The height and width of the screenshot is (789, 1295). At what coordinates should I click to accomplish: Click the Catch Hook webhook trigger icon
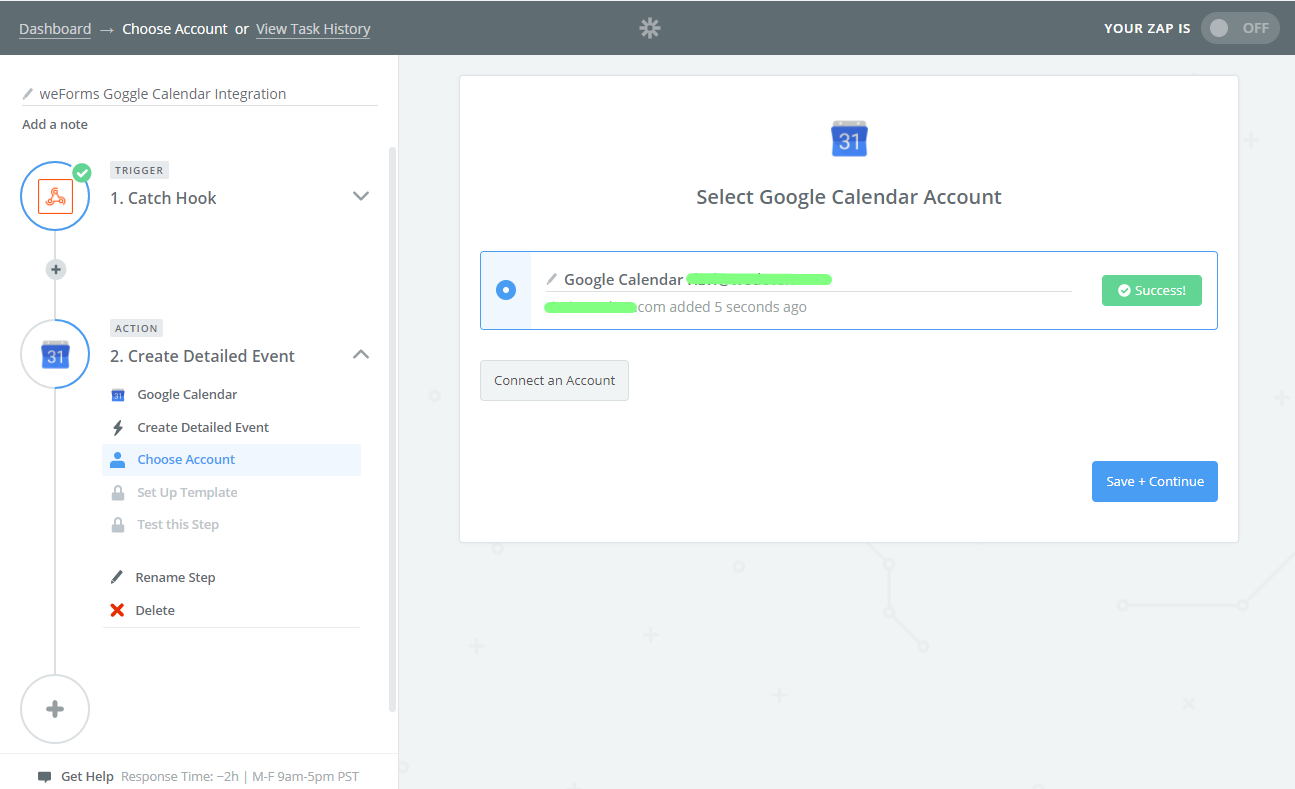point(56,196)
